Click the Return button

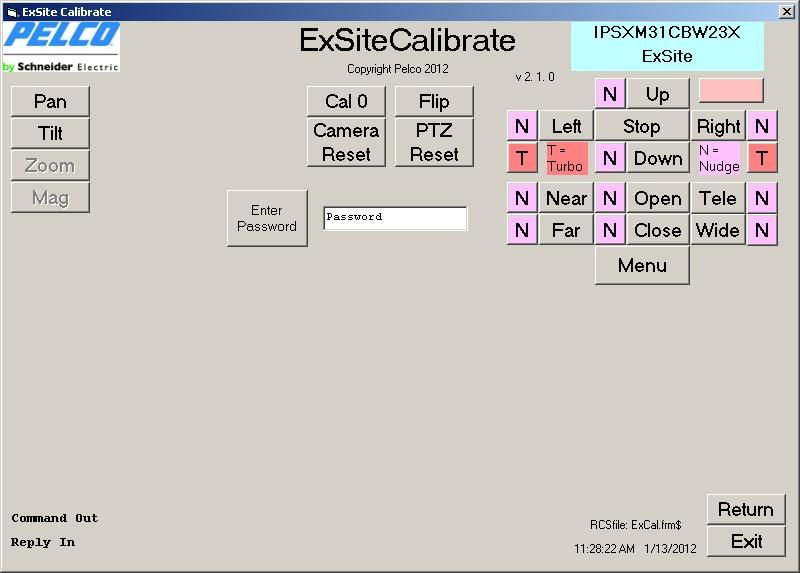tap(746, 509)
